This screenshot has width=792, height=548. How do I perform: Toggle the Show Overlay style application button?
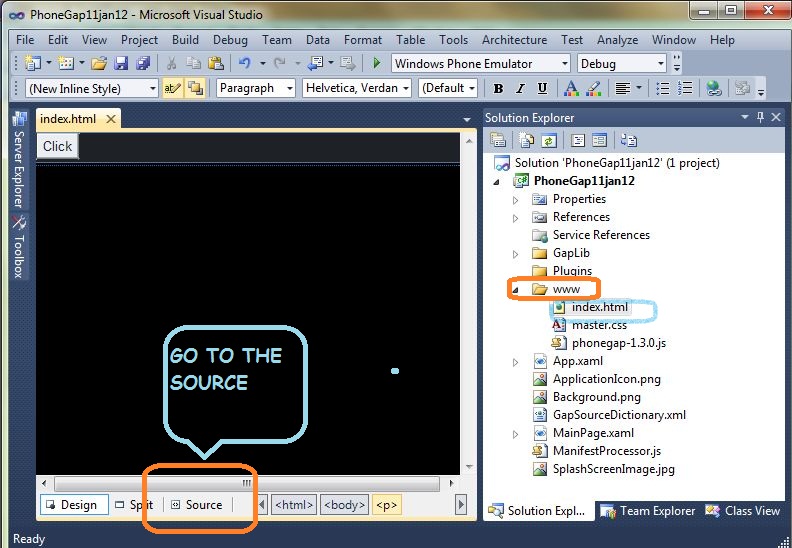195,88
